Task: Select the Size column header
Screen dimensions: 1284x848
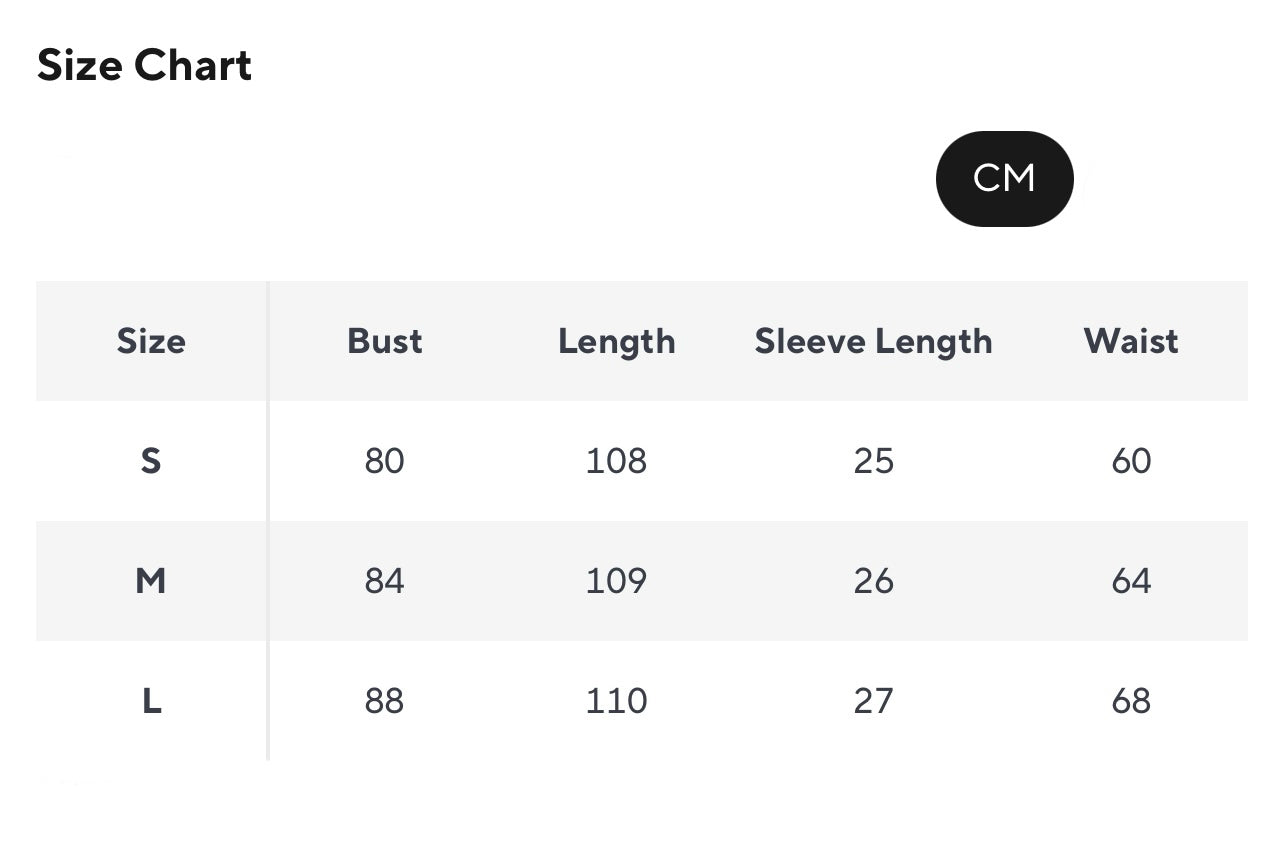Action: pyautogui.click(x=151, y=341)
